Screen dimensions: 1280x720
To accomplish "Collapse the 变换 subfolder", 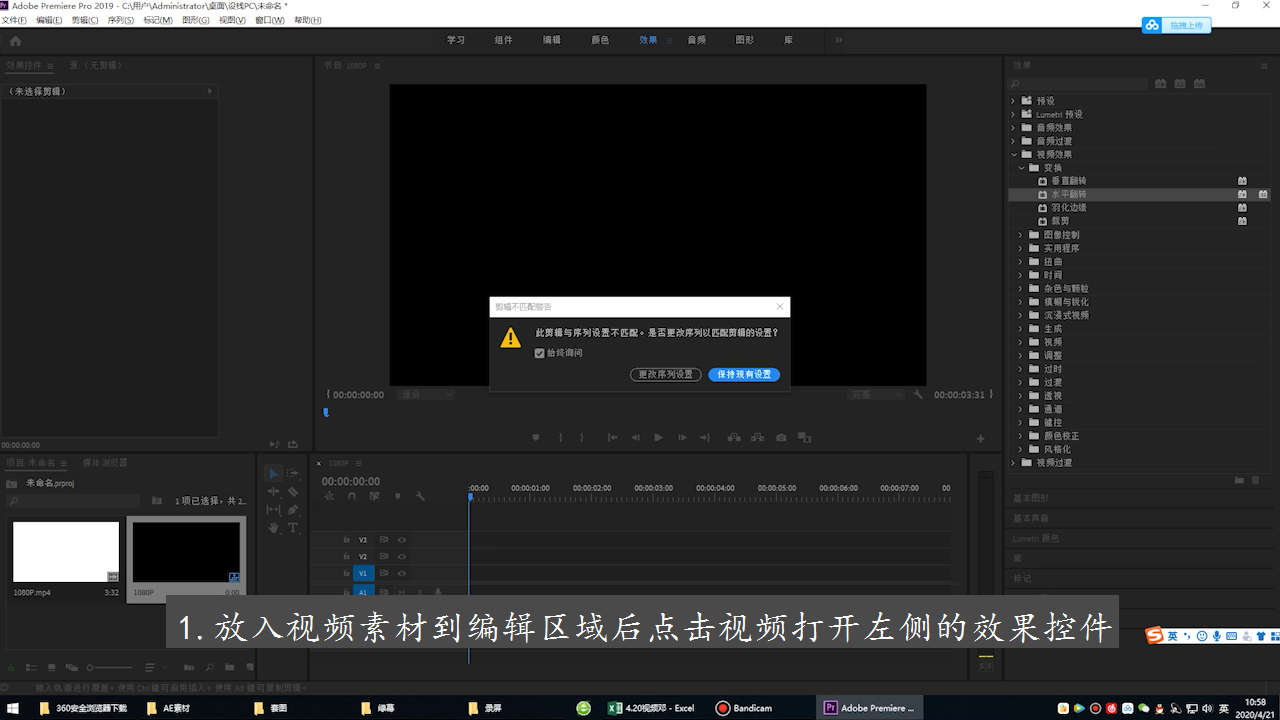I will click(x=1021, y=168).
